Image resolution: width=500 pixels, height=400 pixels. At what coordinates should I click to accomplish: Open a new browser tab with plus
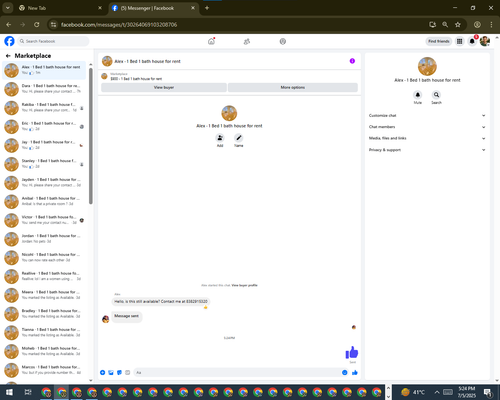point(207,8)
